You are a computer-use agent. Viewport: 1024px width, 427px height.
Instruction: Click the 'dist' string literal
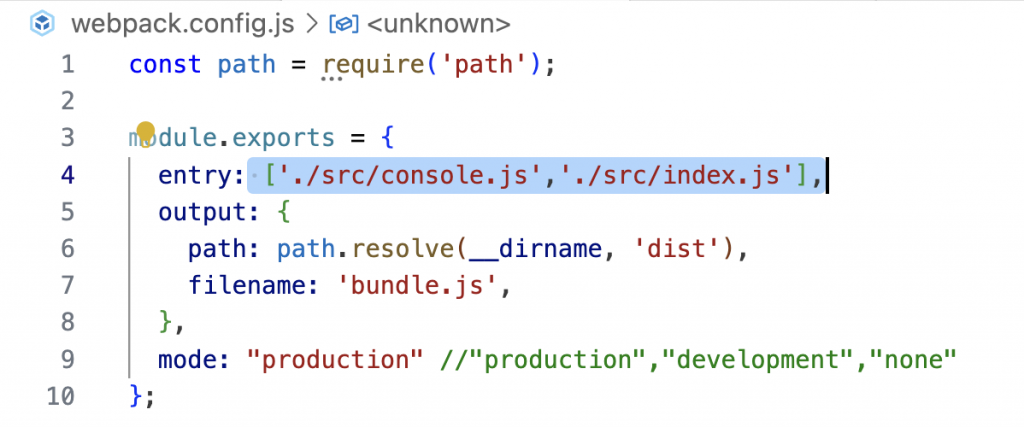677,249
